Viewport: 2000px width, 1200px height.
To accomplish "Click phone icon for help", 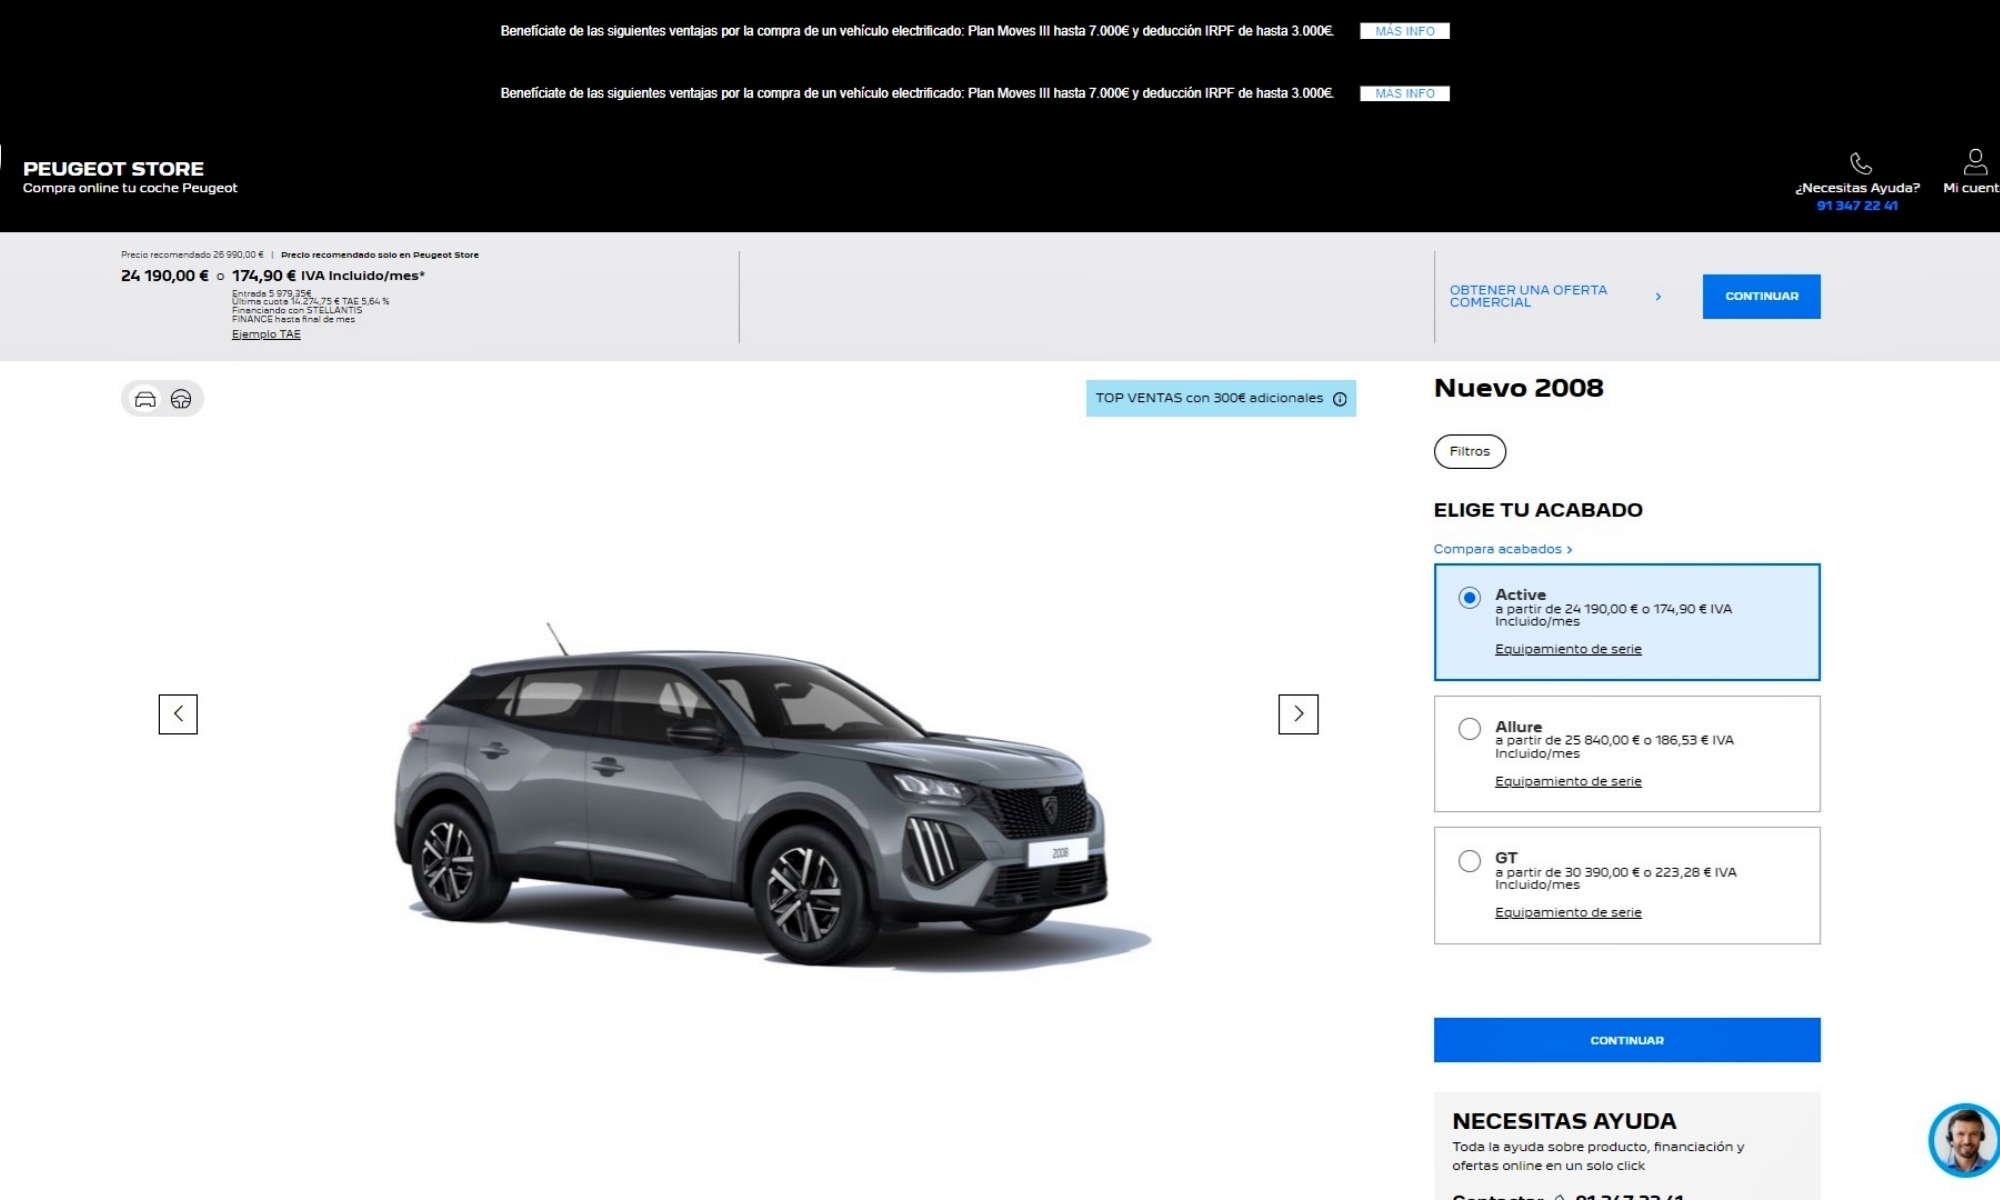I will (1860, 163).
